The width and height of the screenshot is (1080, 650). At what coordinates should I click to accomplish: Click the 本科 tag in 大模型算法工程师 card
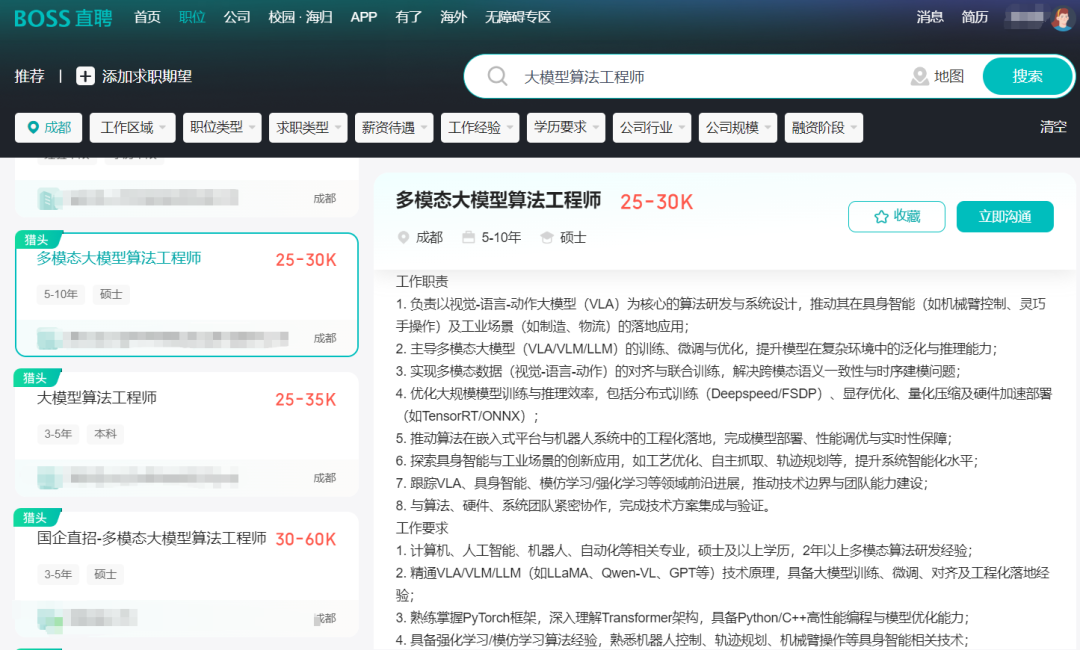pos(105,434)
